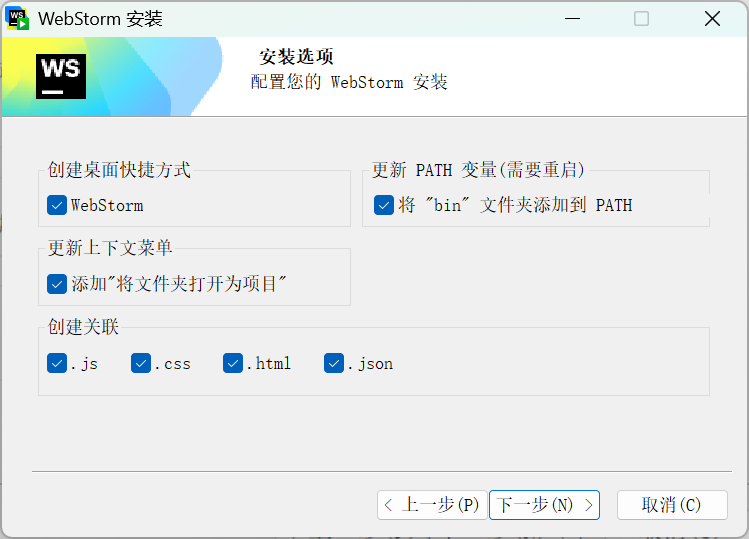749x539 pixels.
Task: Toggle the add "bin" folder to PATH checkbox
Action: coord(384,205)
